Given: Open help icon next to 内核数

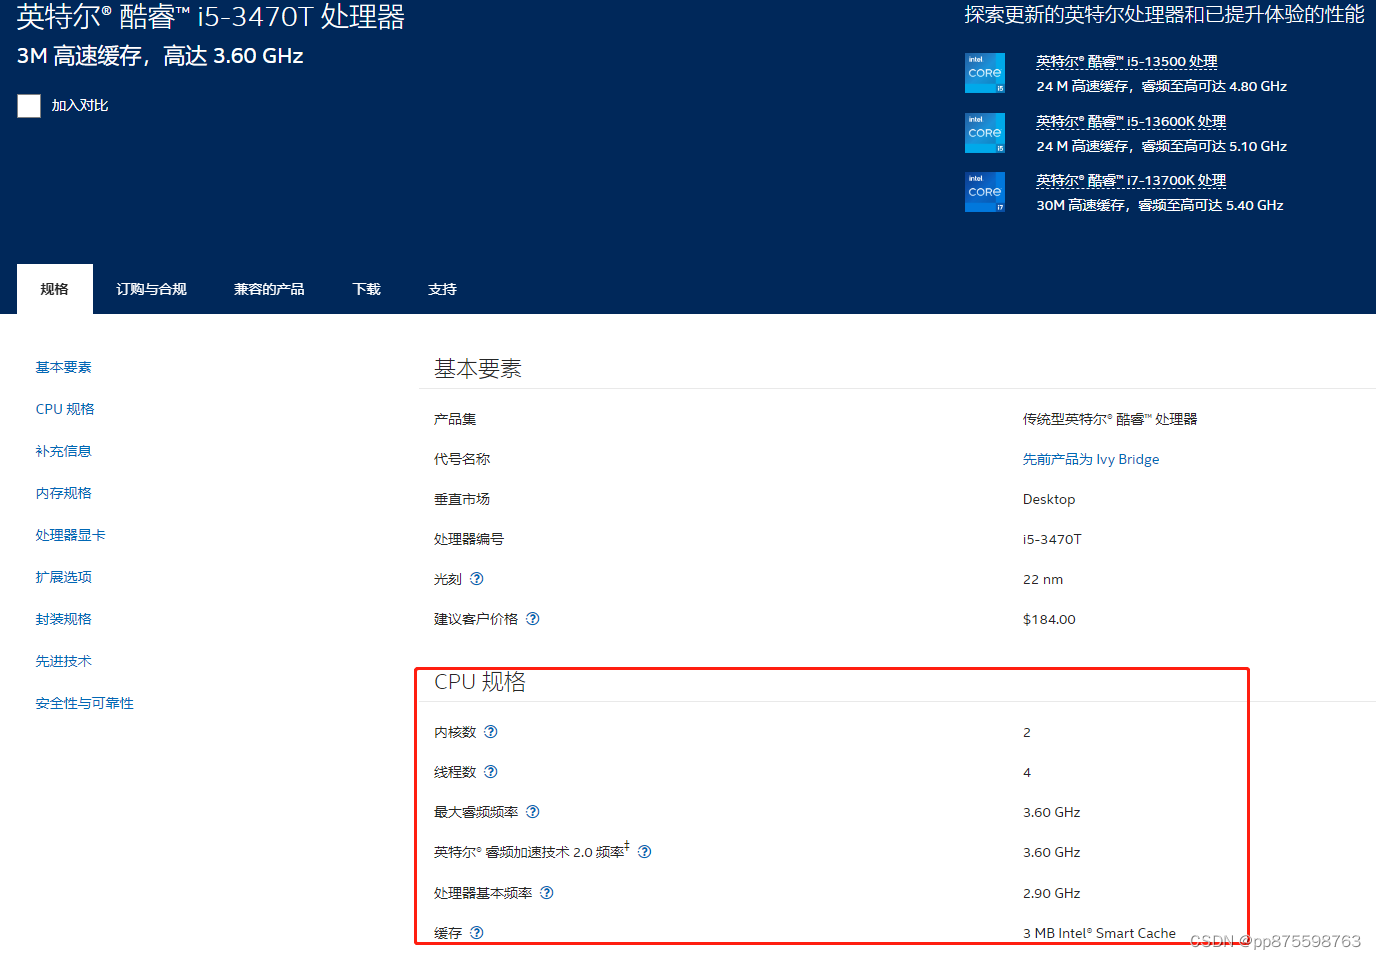Looking at the screenshot, I should pyautogui.click(x=491, y=732).
